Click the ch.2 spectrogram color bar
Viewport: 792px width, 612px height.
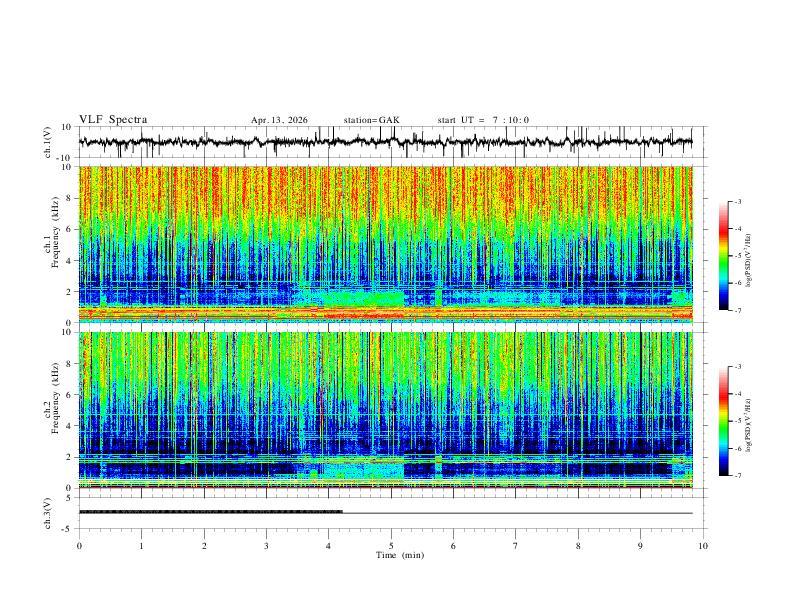(723, 421)
